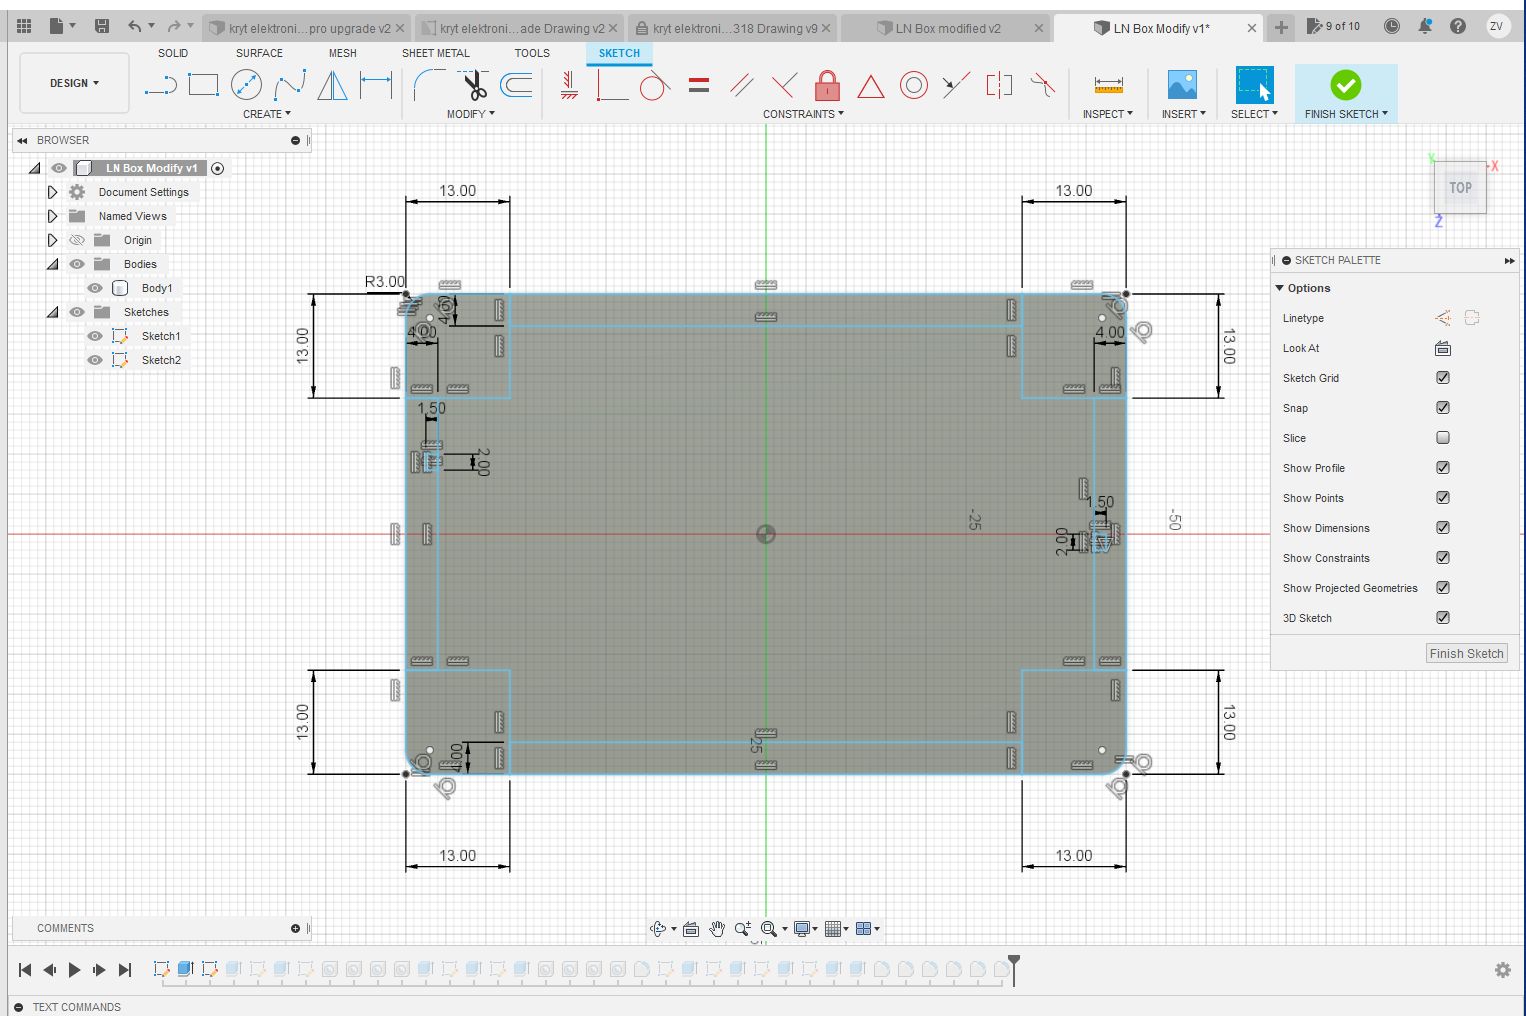The height and width of the screenshot is (1016, 1526).
Task: Switch to the LN Box modified v2 tab
Action: pyautogui.click(x=947, y=28)
